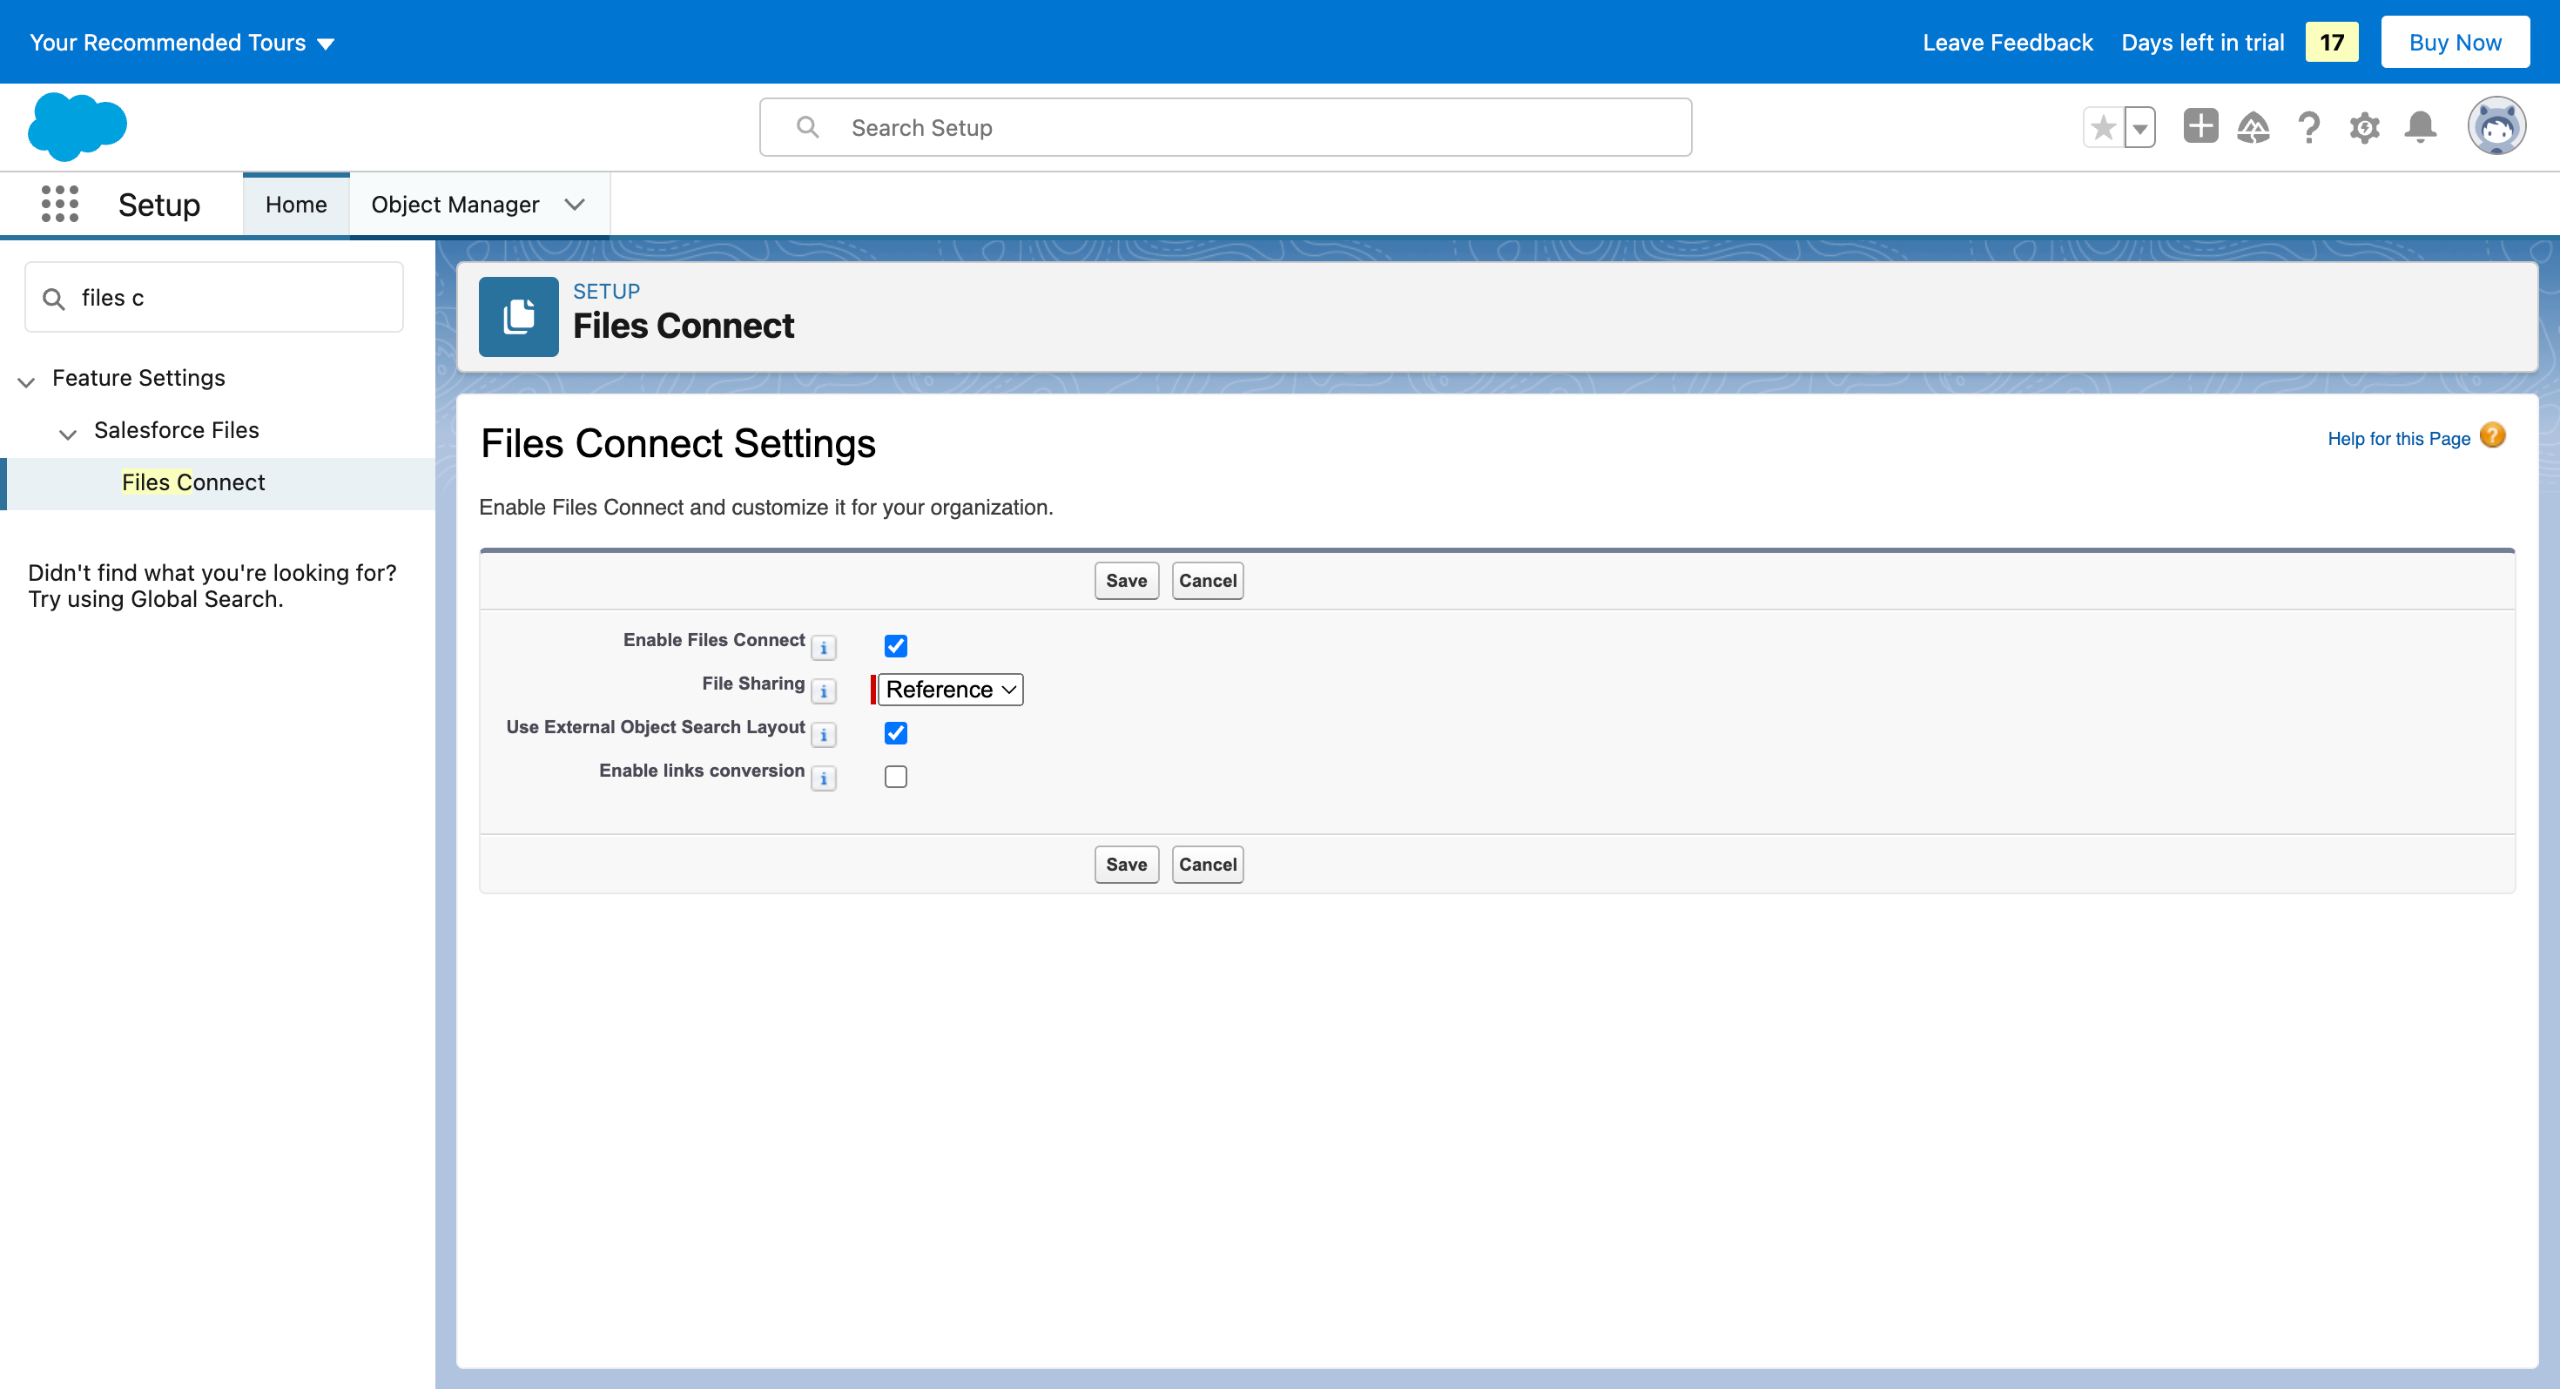Image resolution: width=2560 pixels, height=1389 pixels.
Task: Click into the Search Setup field
Action: tap(1225, 127)
